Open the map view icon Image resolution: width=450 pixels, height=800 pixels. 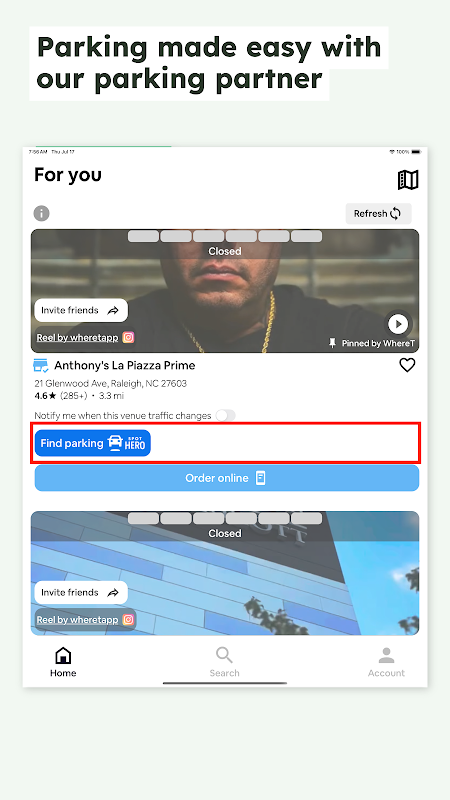408,180
